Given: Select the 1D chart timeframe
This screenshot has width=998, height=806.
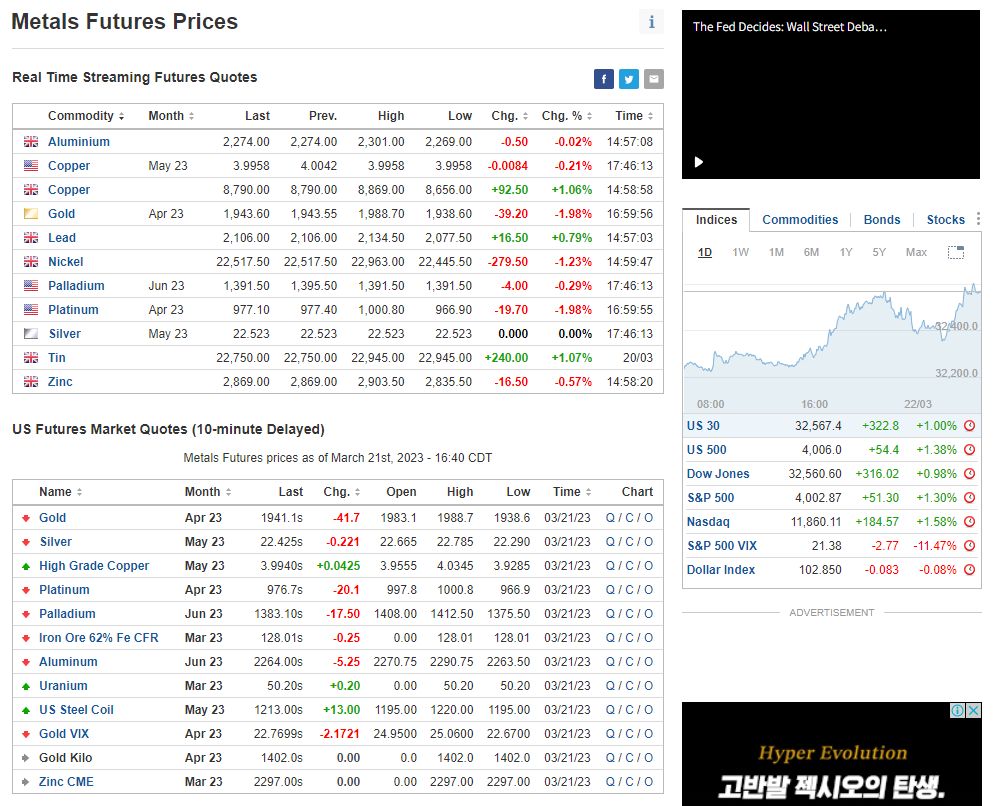Looking at the screenshot, I should pyautogui.click(x=705, y=252).
